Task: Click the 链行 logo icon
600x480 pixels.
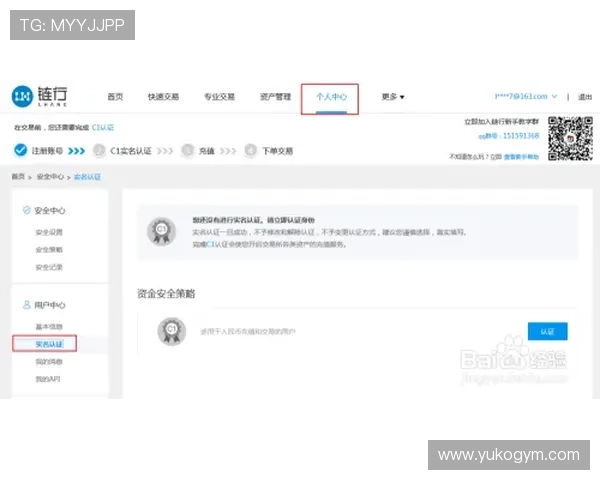Action: pyautogui.click(x=22, y=96)
